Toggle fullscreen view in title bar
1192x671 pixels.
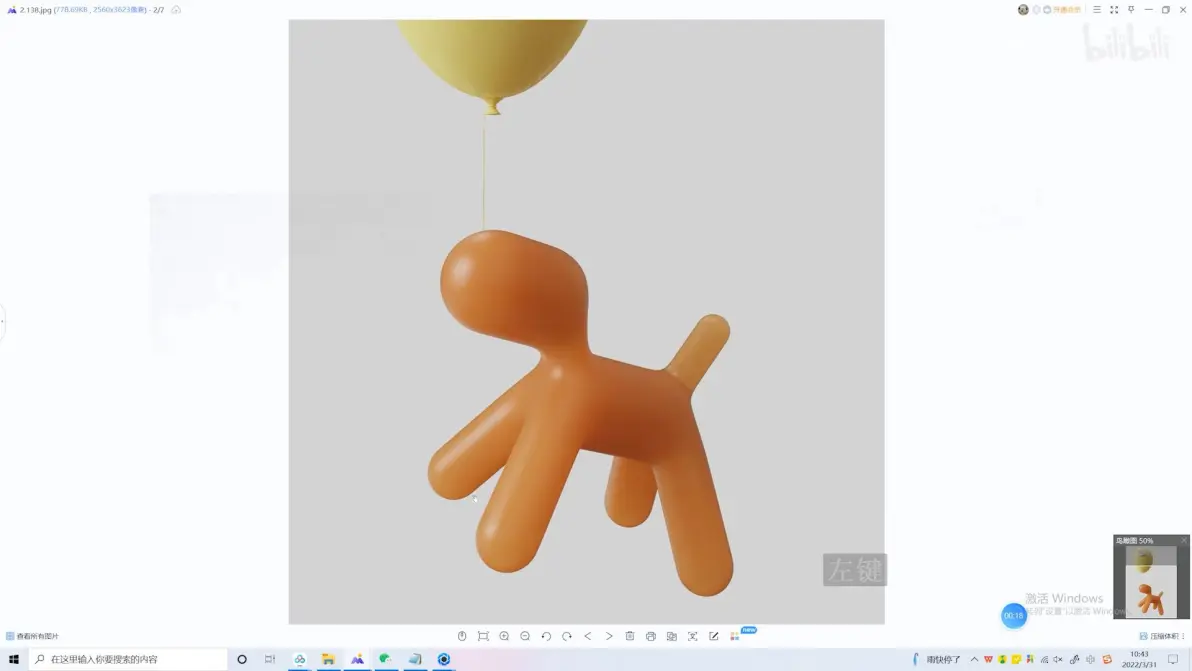[1114, 10]
